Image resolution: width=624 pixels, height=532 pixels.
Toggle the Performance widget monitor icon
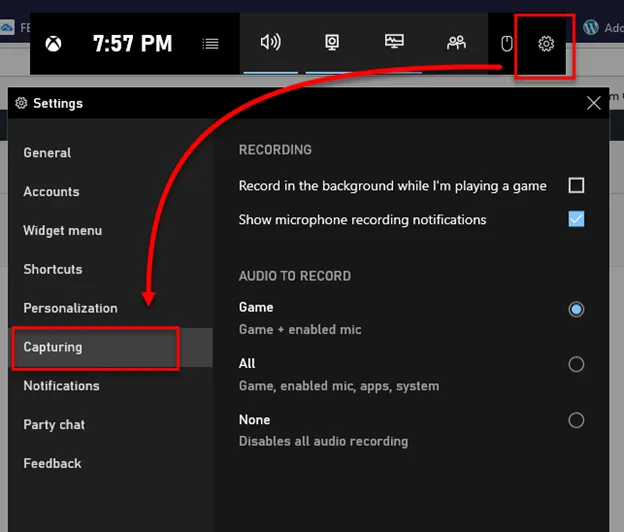pyautogui.click(x=394, y=41)
